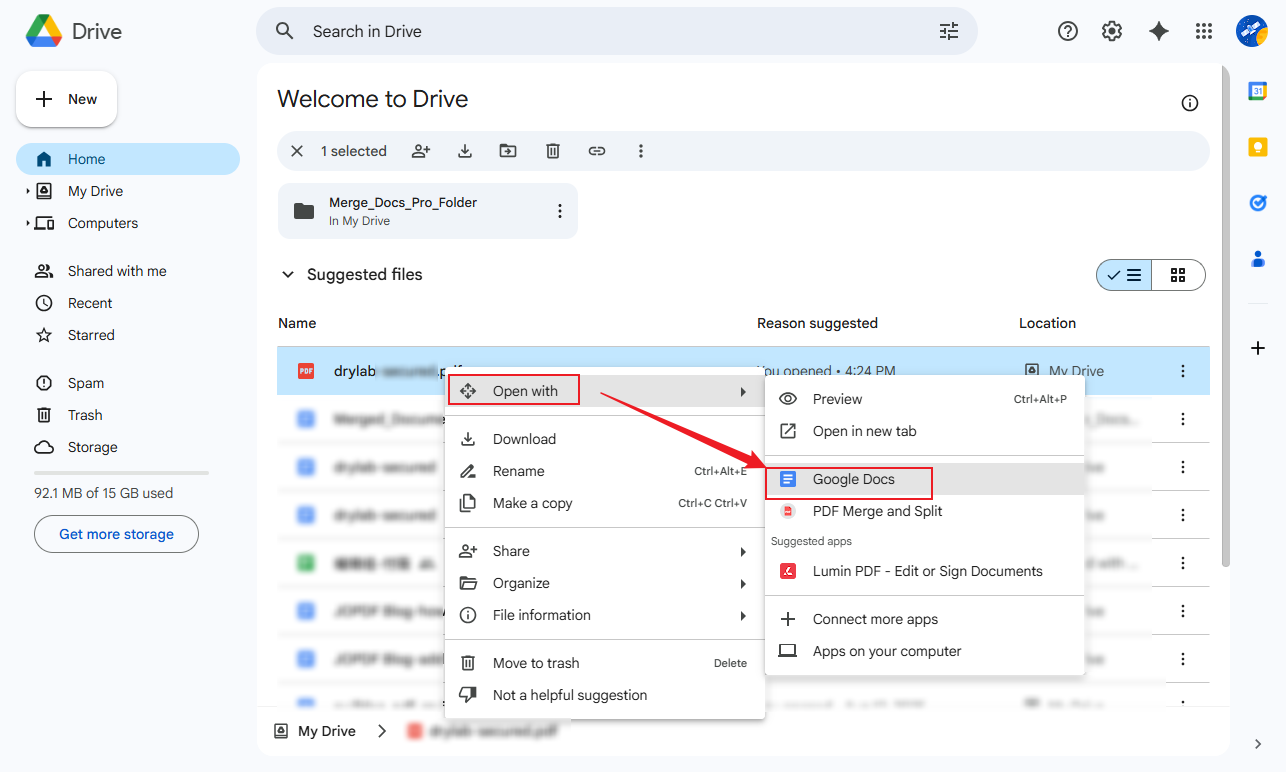Open the Settings gear icon
The image size is (1286, 772).
pyautogui.click(x=1112, y=31)
